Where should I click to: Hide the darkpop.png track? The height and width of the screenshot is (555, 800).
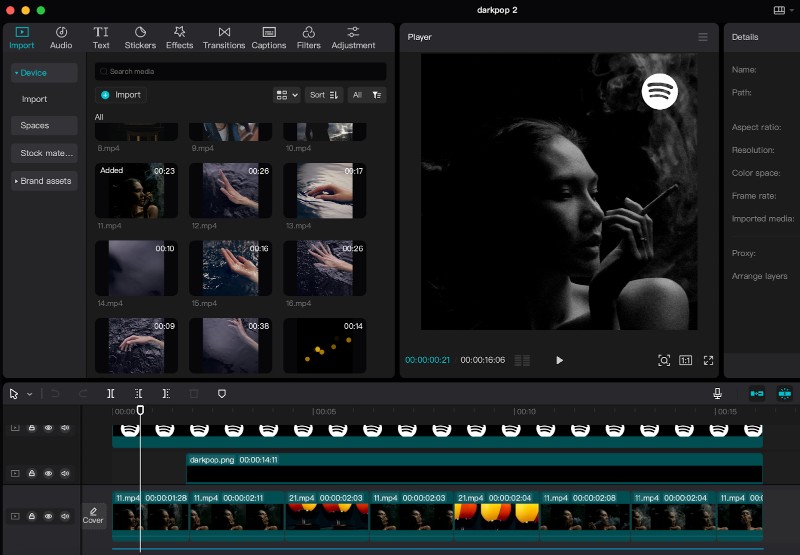click(x=48, y=473)
